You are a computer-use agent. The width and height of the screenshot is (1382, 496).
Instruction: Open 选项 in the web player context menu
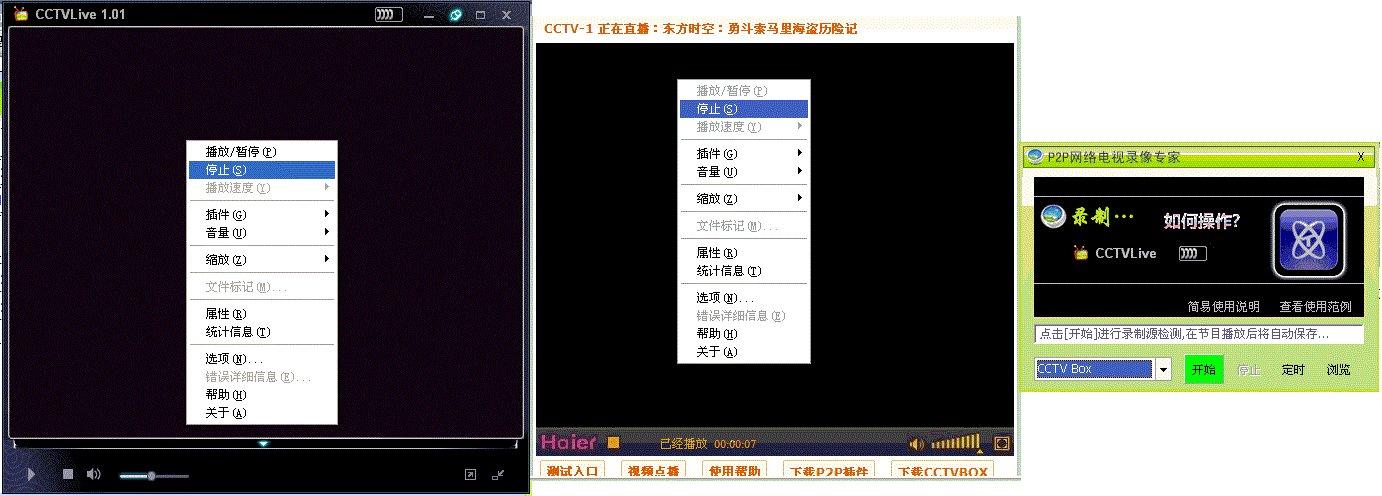[744, 298]
